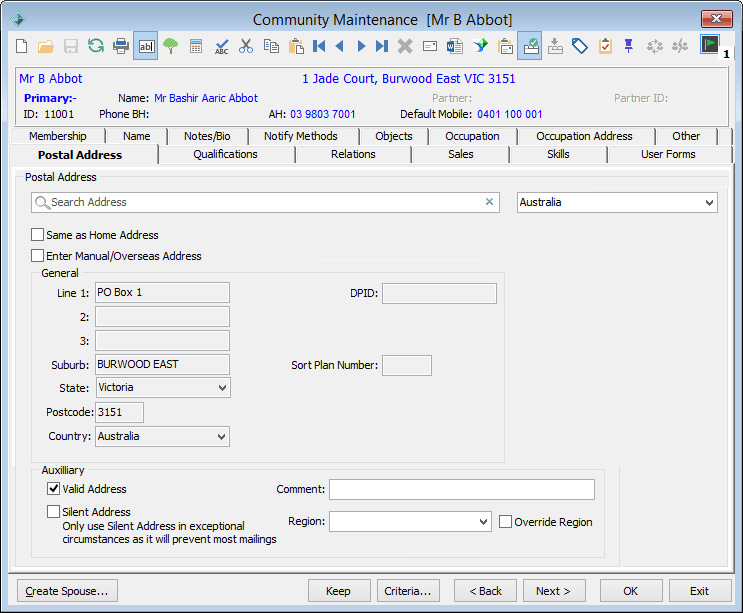Click the download tray icon
The width and height of the screenshot is (743, 613).
click(555, 46)
